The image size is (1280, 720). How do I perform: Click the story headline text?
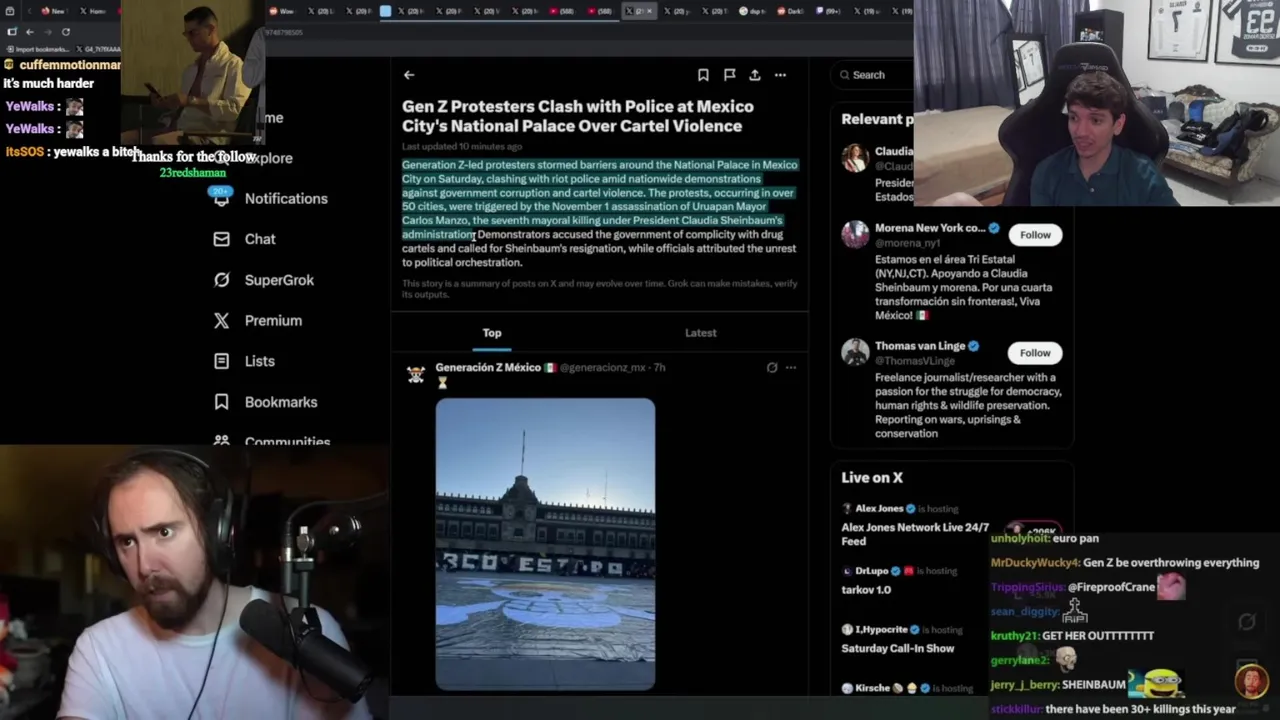[x=578, y=116]
